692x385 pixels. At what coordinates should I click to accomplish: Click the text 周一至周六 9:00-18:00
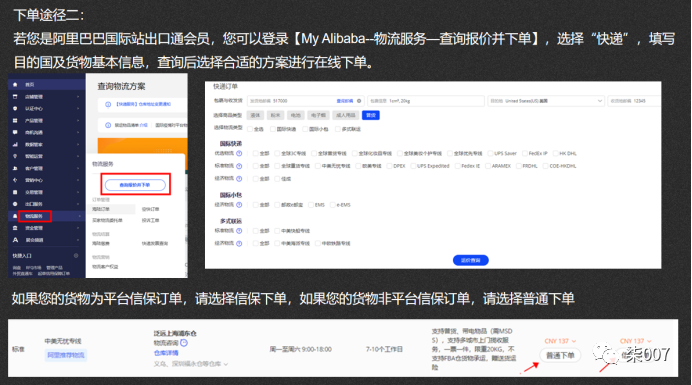coord(301,349)
